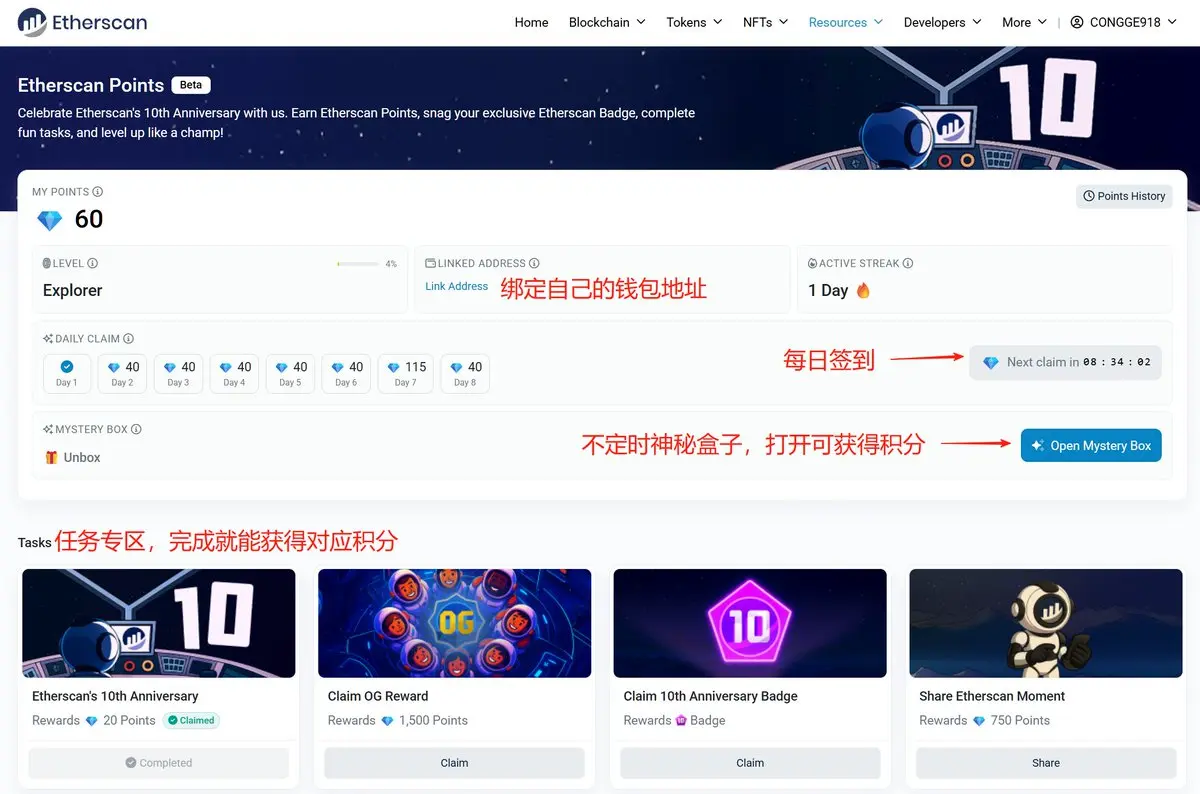Click the Share button
The image size is (1200, 794).
(1046, 763)
